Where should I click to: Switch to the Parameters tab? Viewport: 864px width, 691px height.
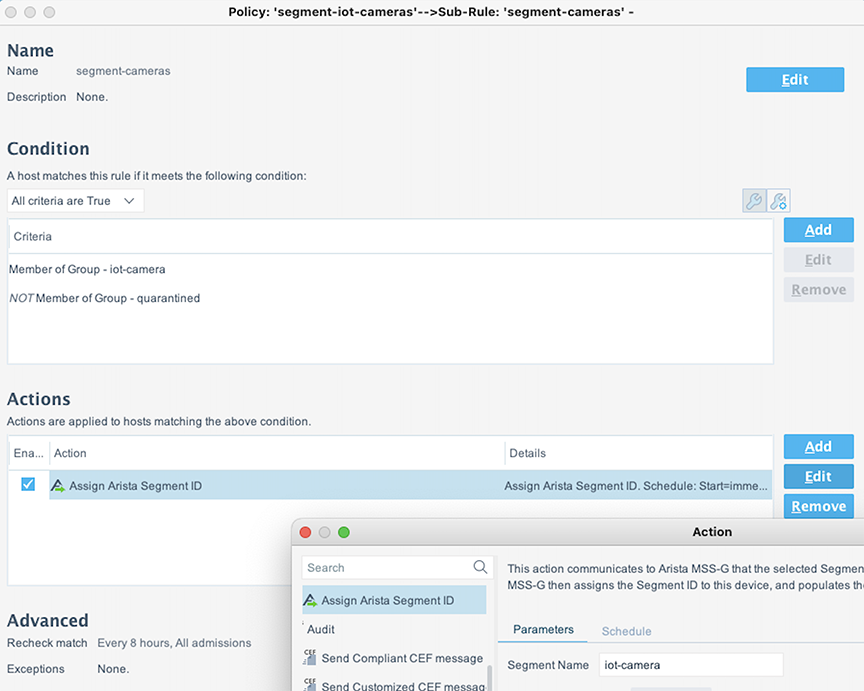[x=543, y=629]
